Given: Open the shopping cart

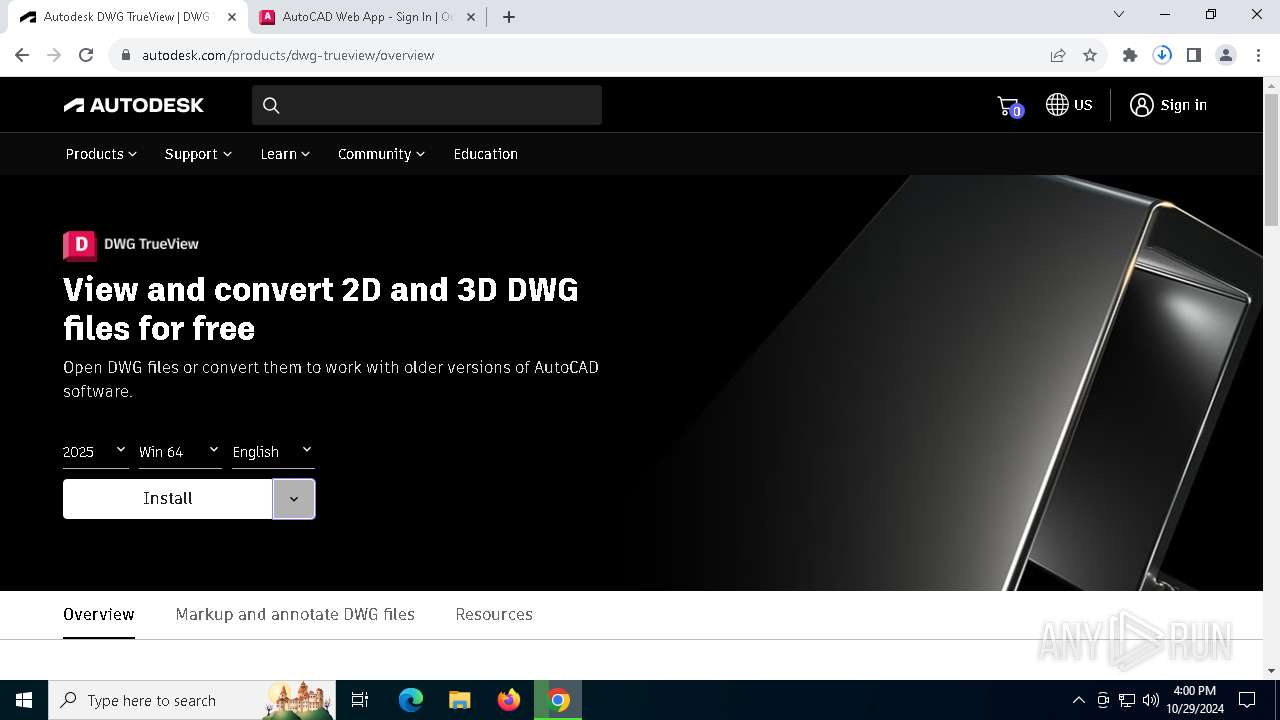Looking at the screenshot, I should [x=1009, y=106].
